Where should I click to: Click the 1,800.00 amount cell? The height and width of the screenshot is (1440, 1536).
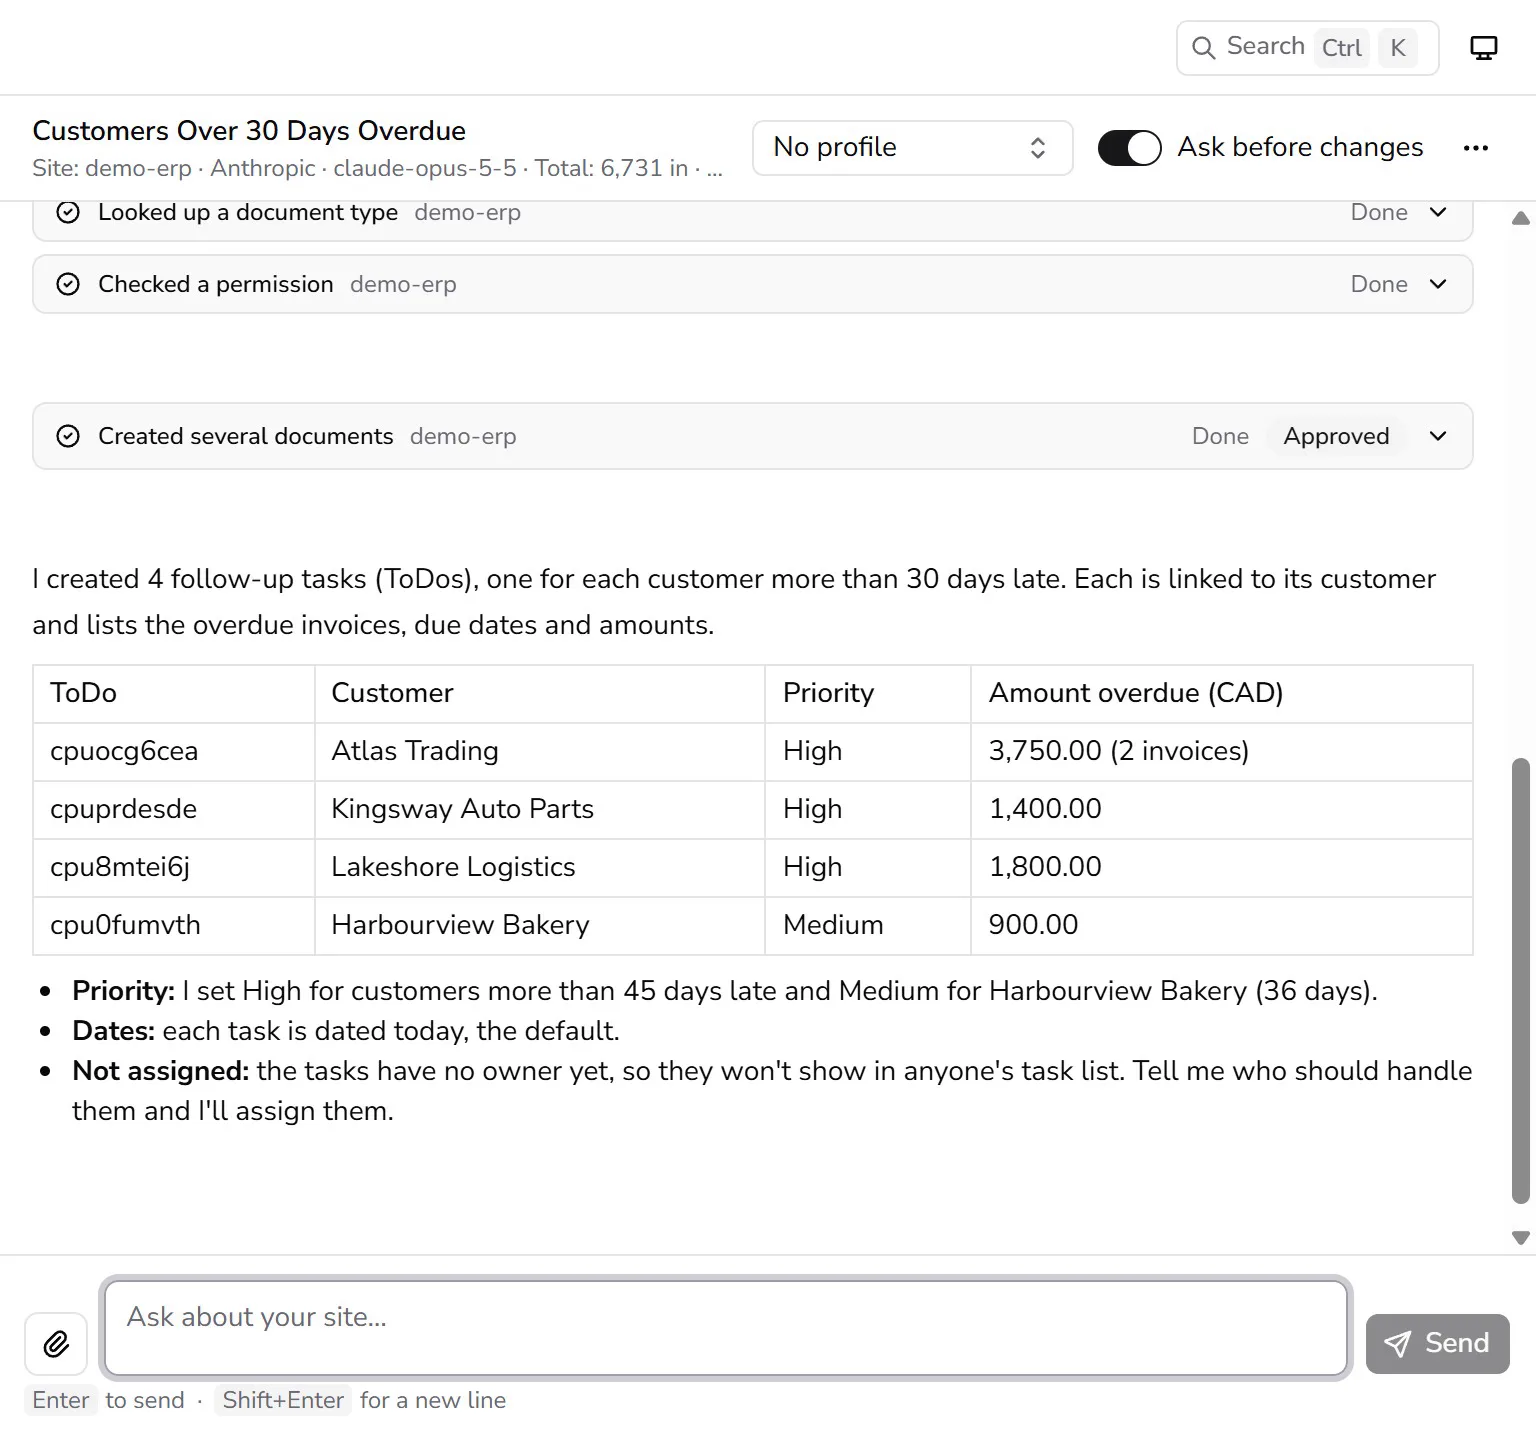point(1222,868)
